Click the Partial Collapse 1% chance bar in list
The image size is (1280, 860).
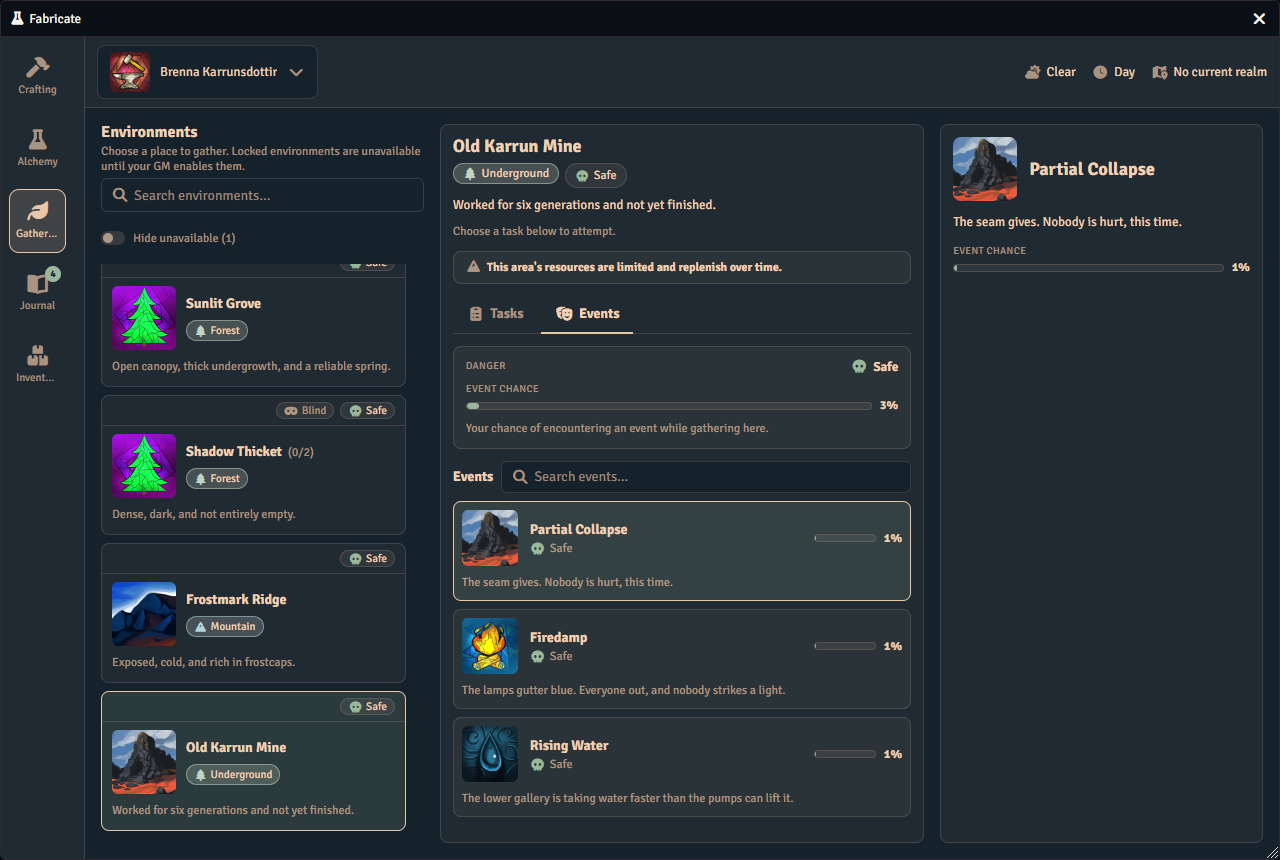pos(845,538)
